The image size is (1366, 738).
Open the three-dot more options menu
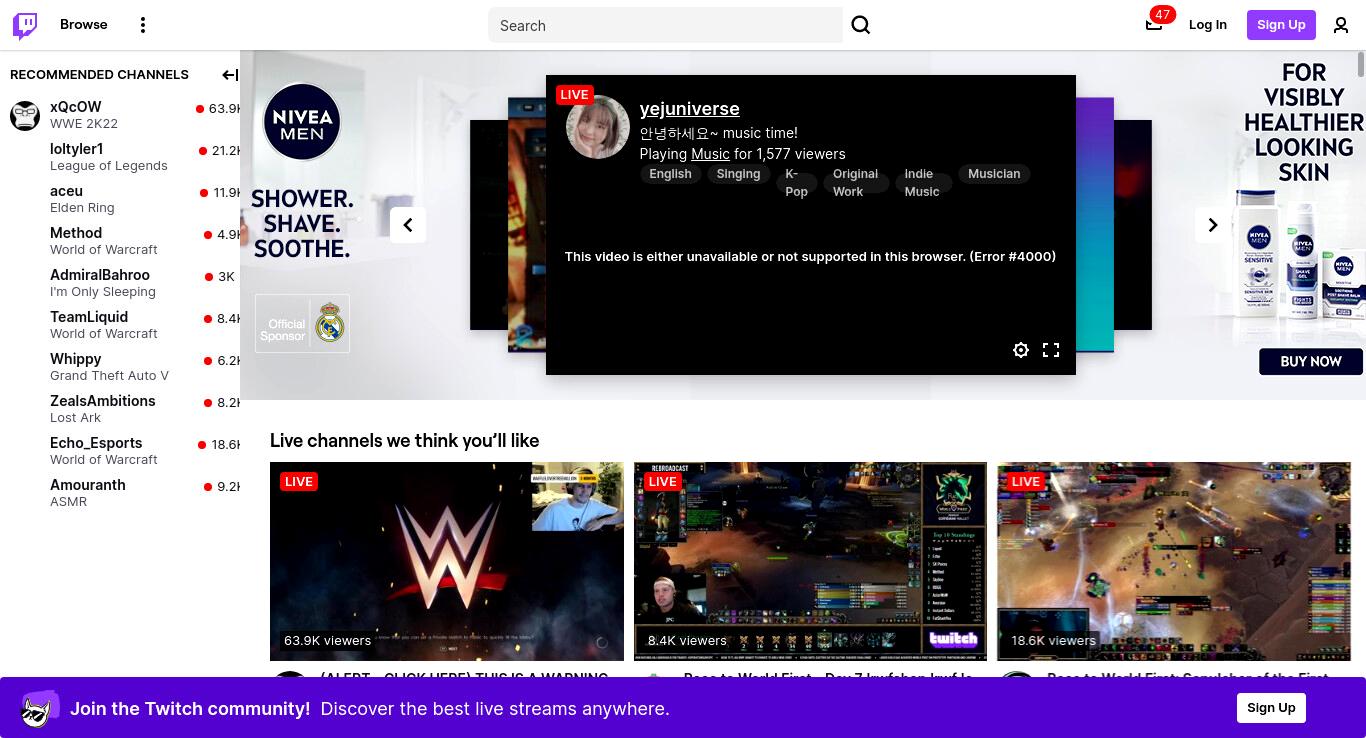(143, 25)
